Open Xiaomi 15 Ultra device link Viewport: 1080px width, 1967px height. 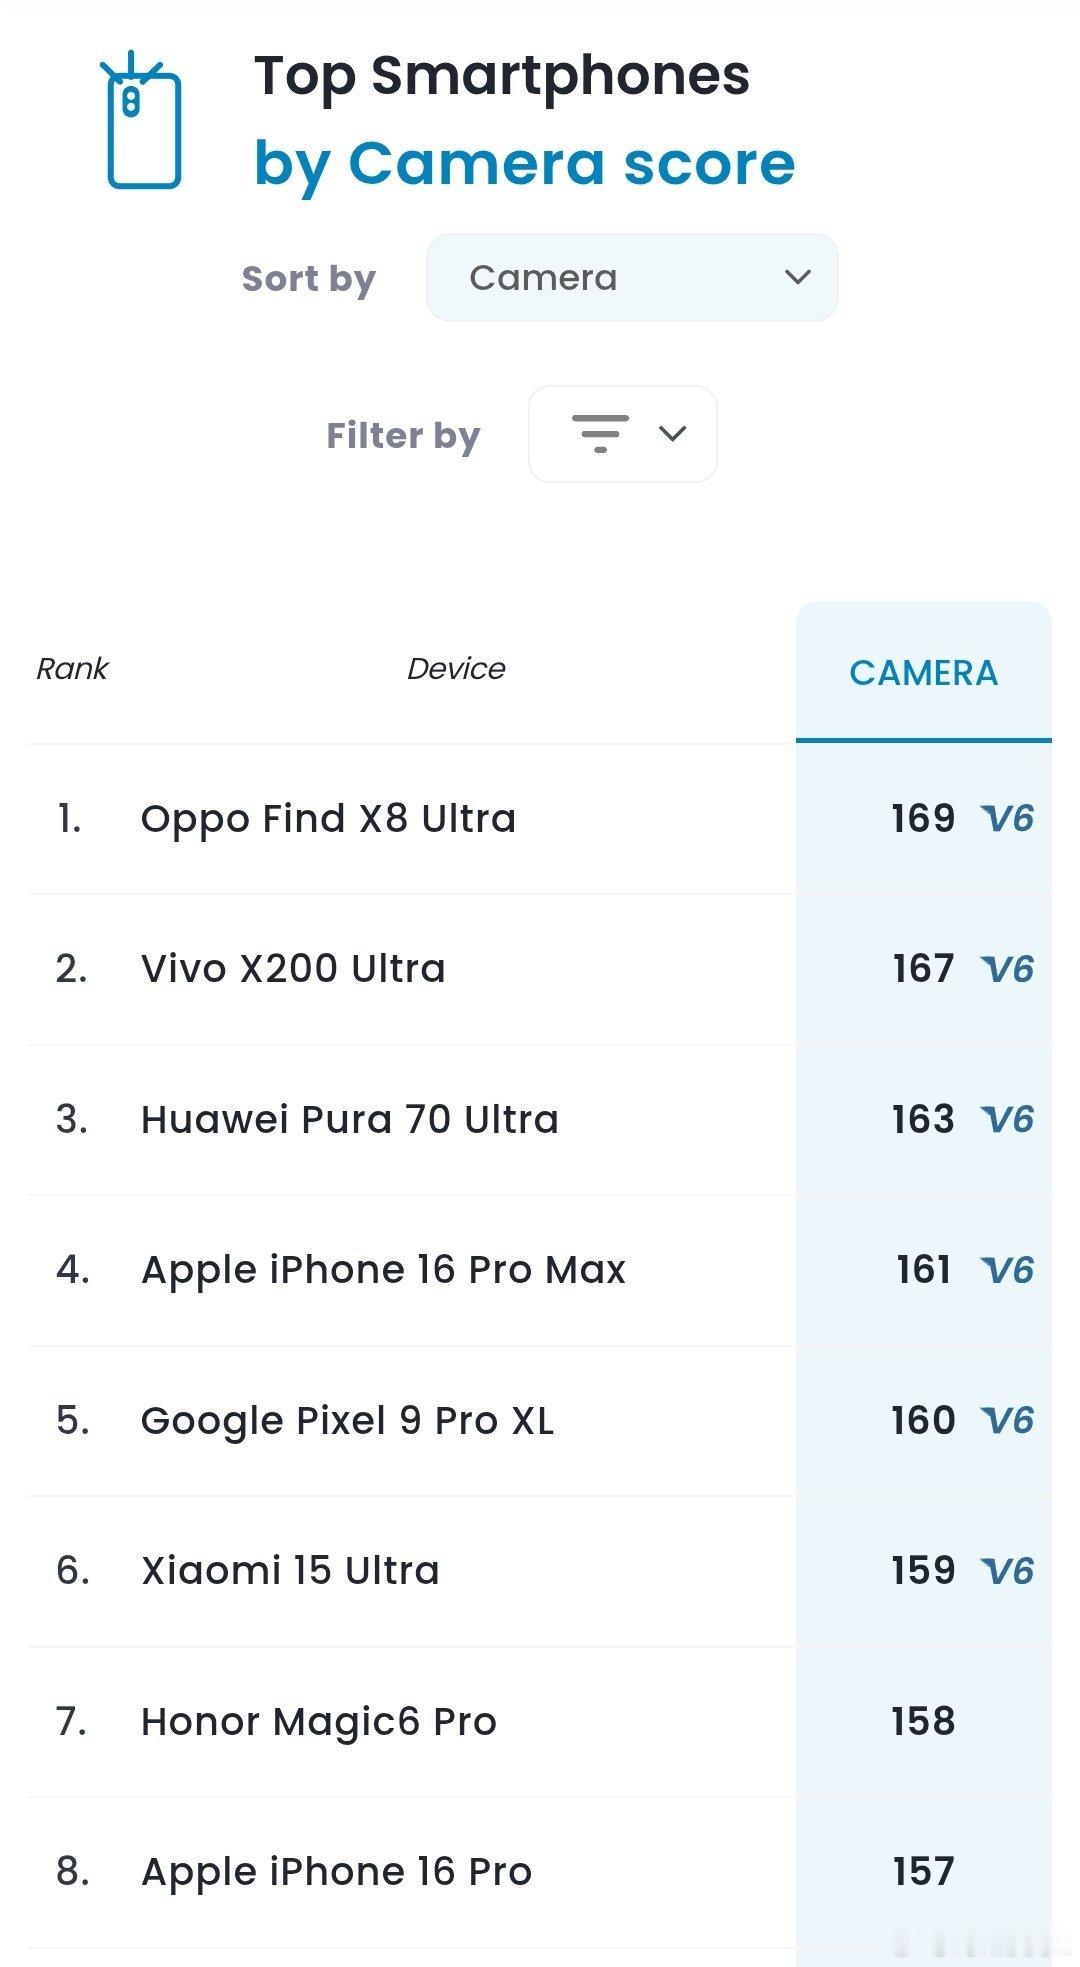point(290,1571)
